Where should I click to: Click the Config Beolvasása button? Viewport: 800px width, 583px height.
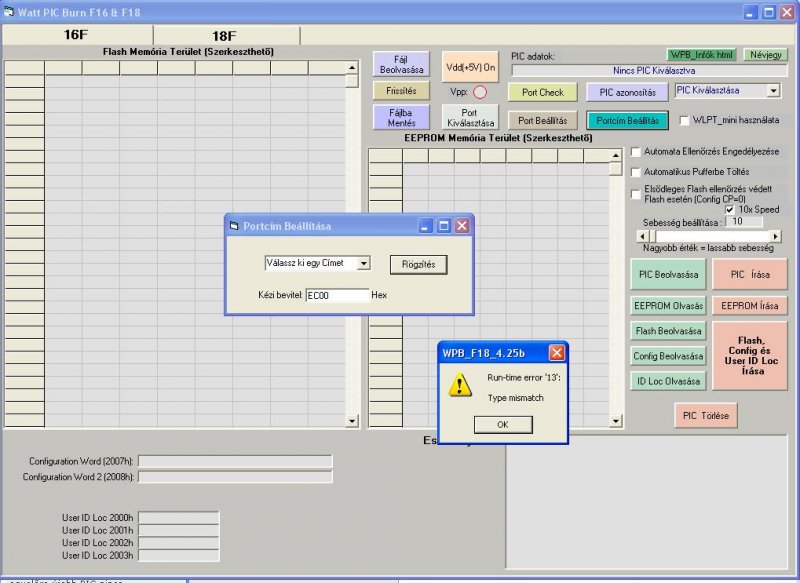coord(668,356)
